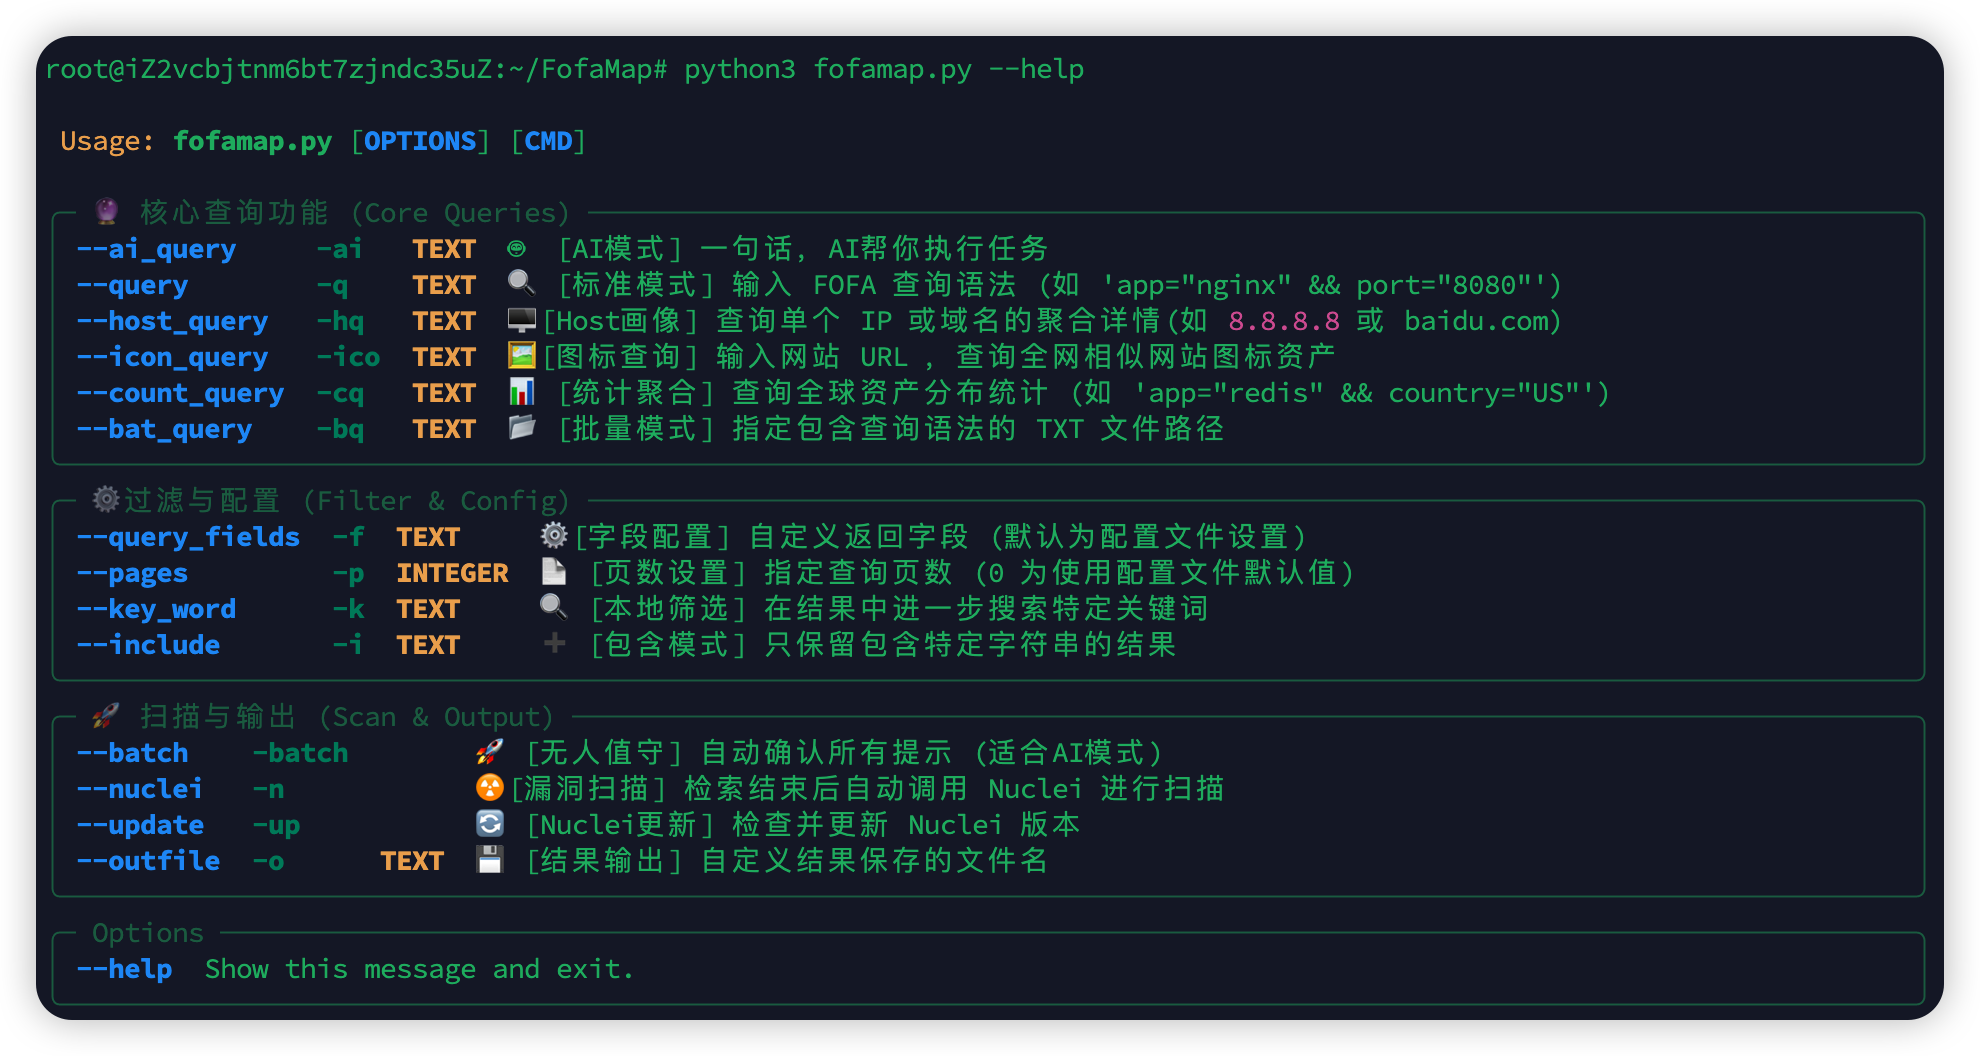This screenshot has width=1980, height=1056.
Task: Click the bar chart icon beside --count_query
Action: [521, 392]
